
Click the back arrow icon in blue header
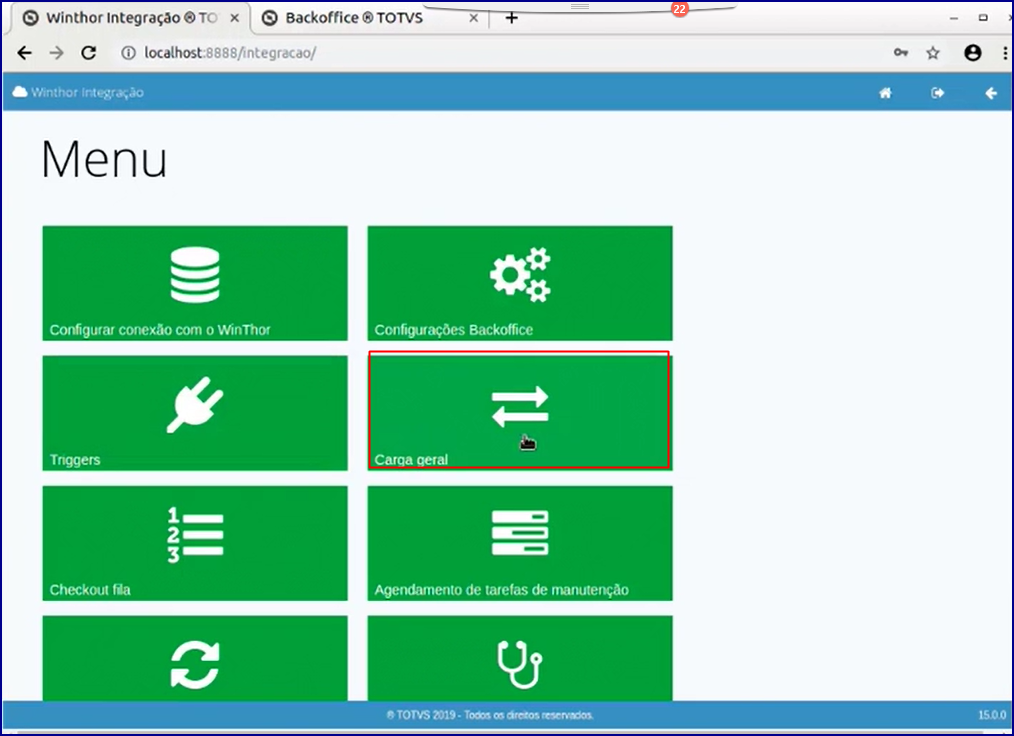coord(991,93)
